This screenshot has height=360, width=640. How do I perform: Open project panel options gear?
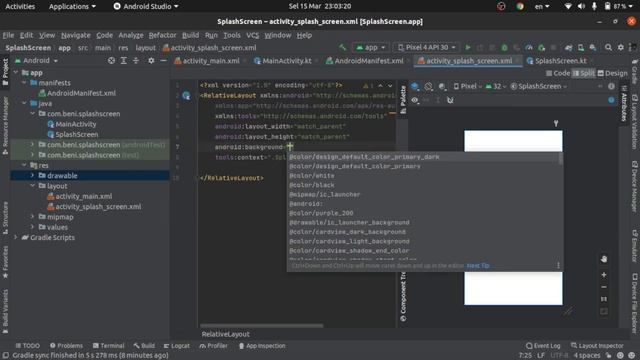tap(151, 60)
